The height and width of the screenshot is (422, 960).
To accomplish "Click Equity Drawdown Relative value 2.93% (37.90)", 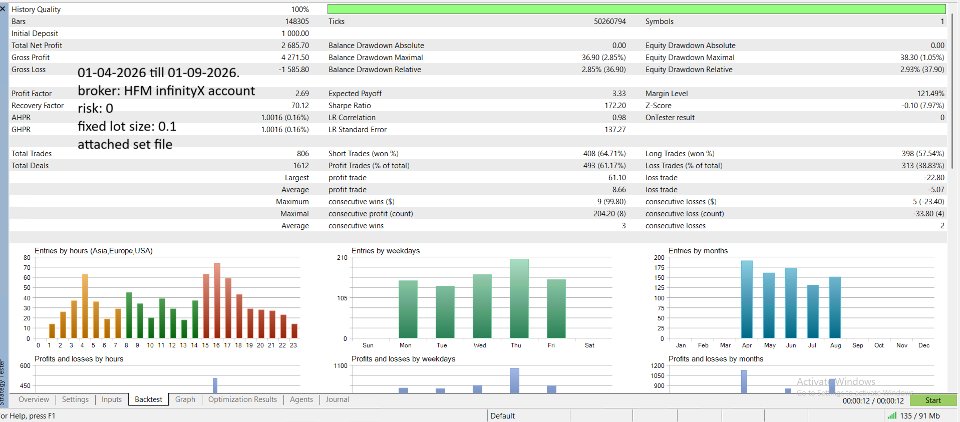I will pos(923,69).
